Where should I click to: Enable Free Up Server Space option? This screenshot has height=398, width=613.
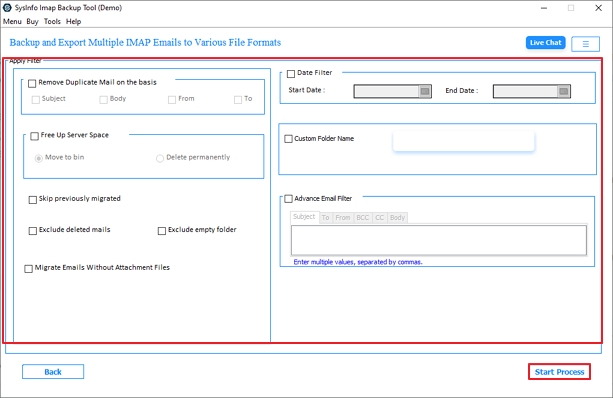pos(34,136)
